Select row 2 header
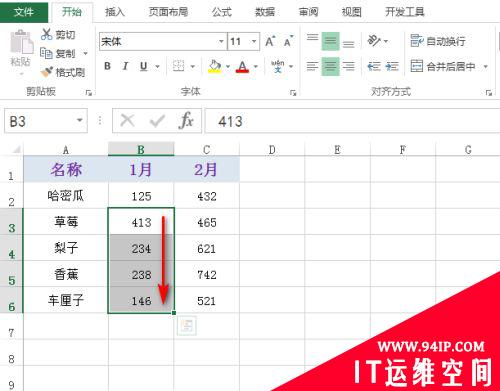The image size is (500, 391). [11, 196]
